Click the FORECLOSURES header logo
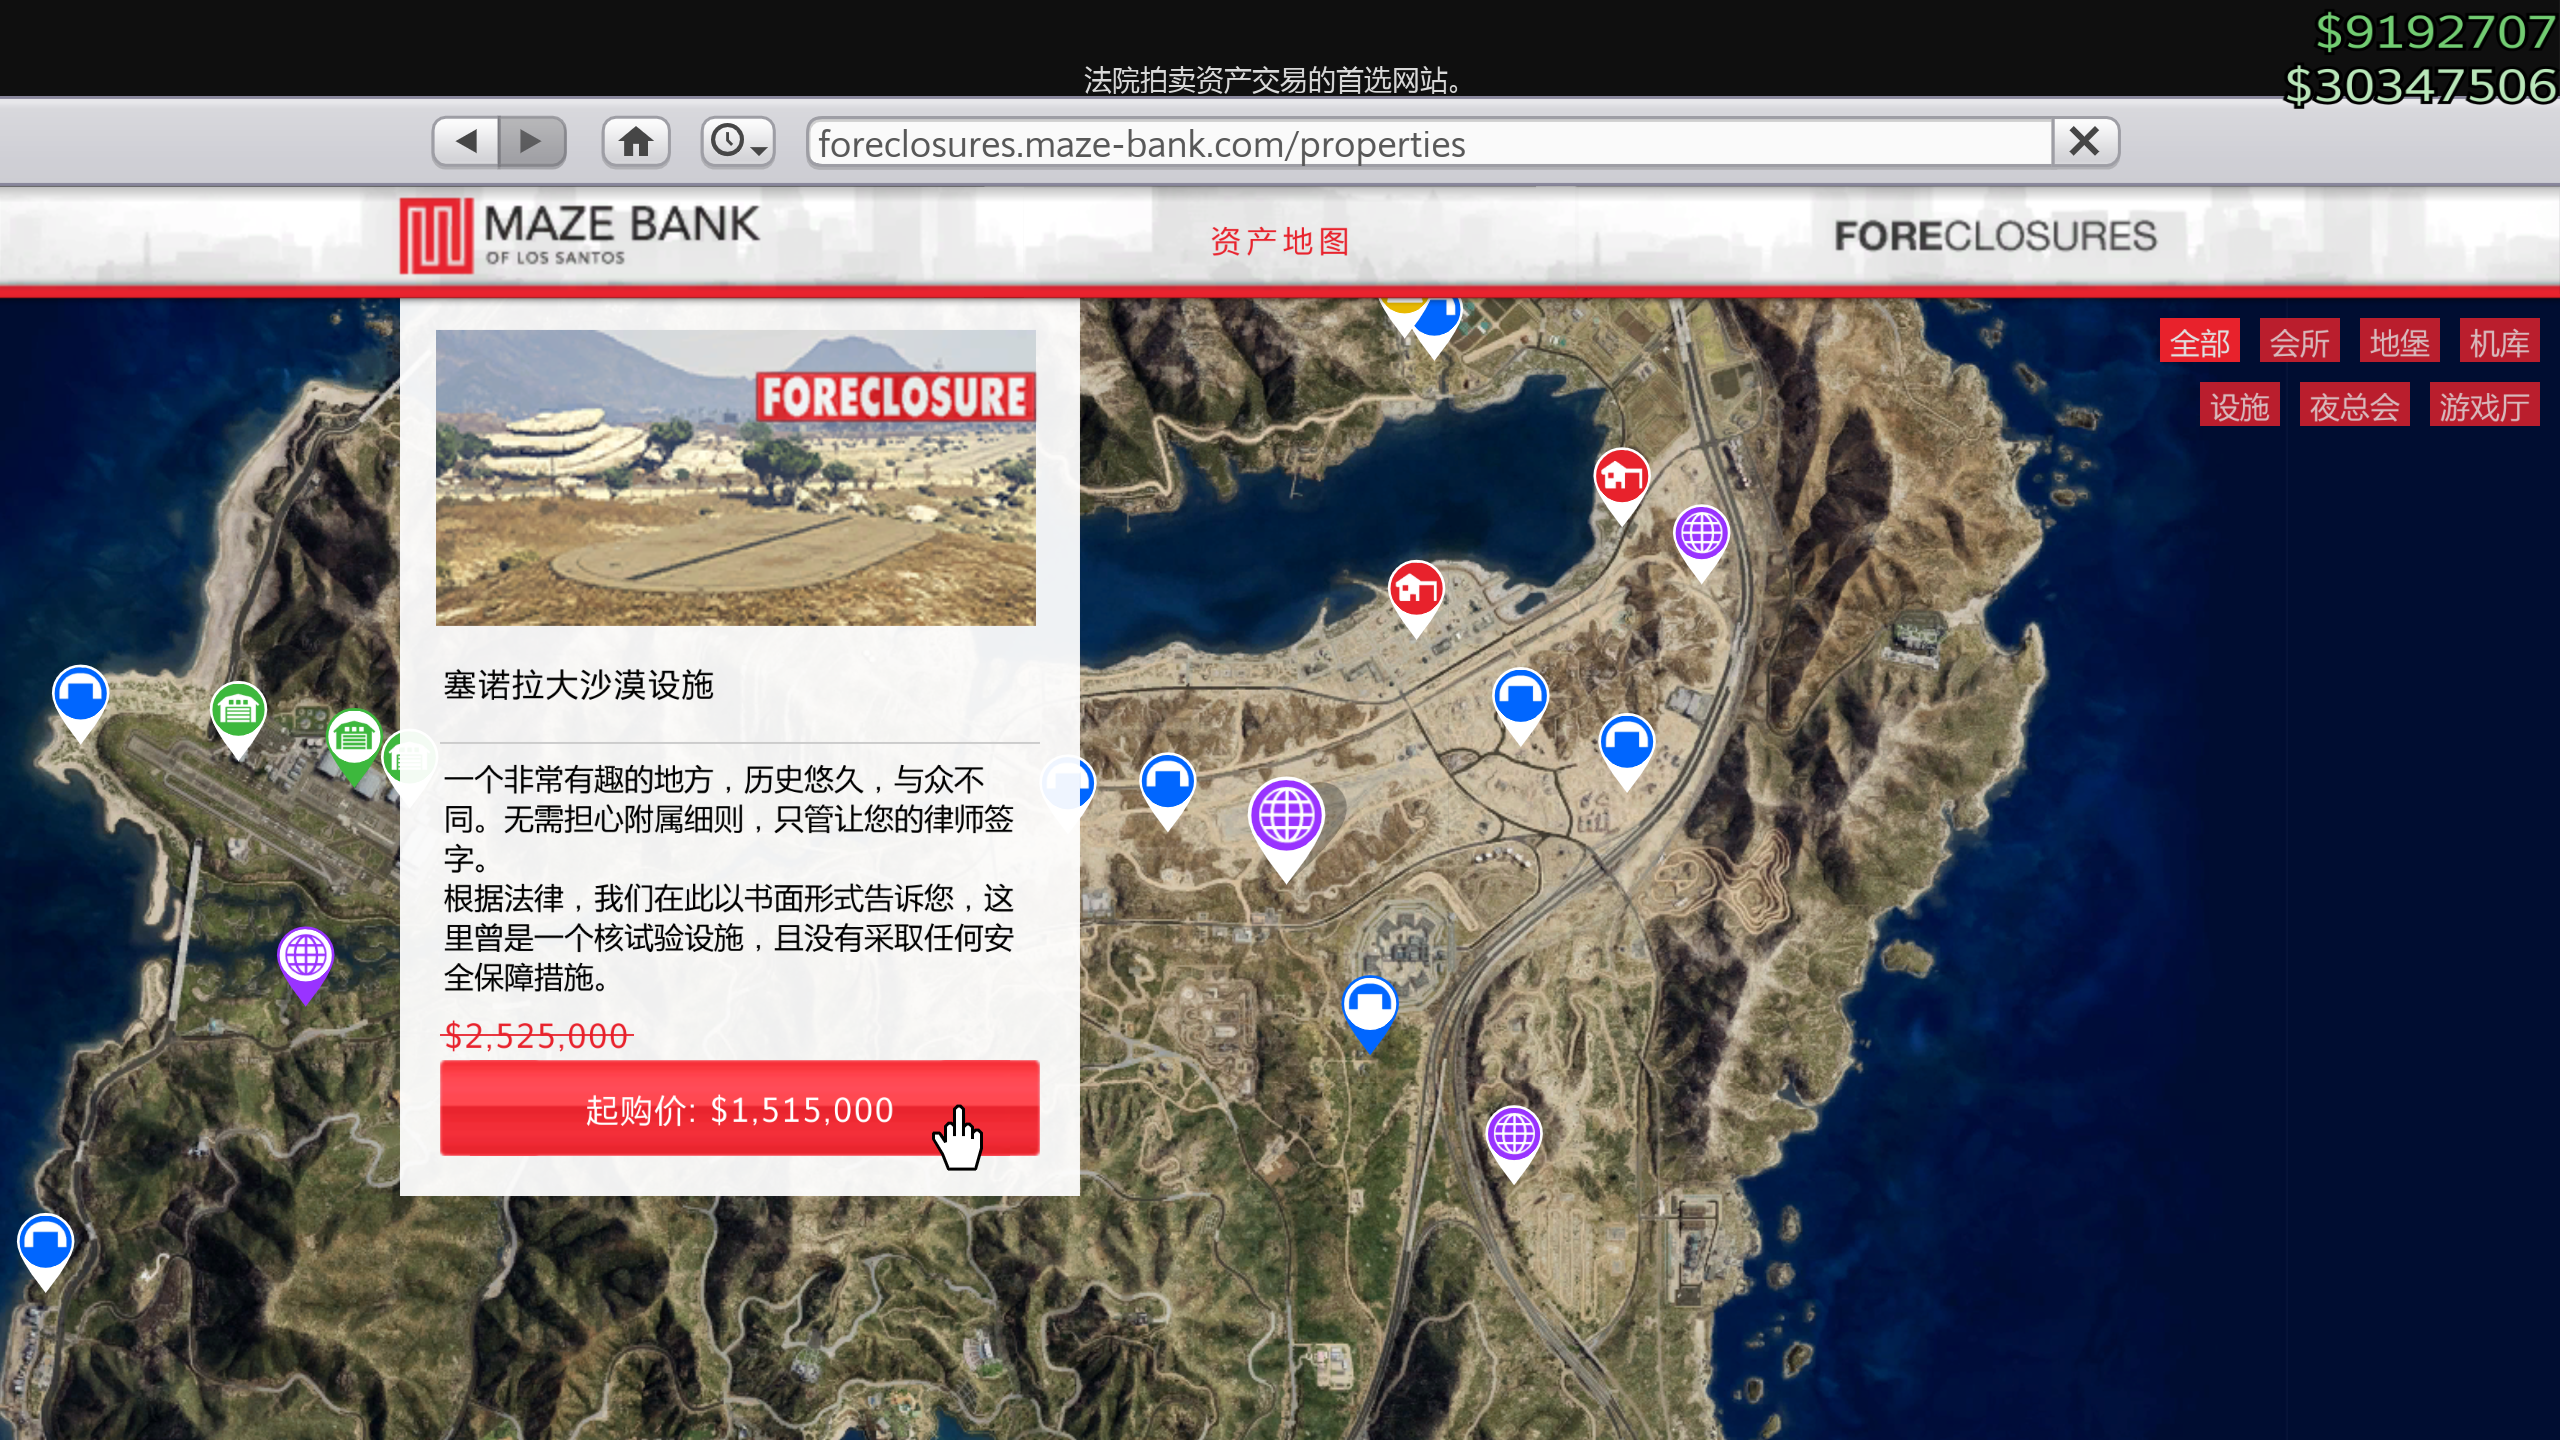Viewport: 2560px width, 1440px height. [1995, 236]
